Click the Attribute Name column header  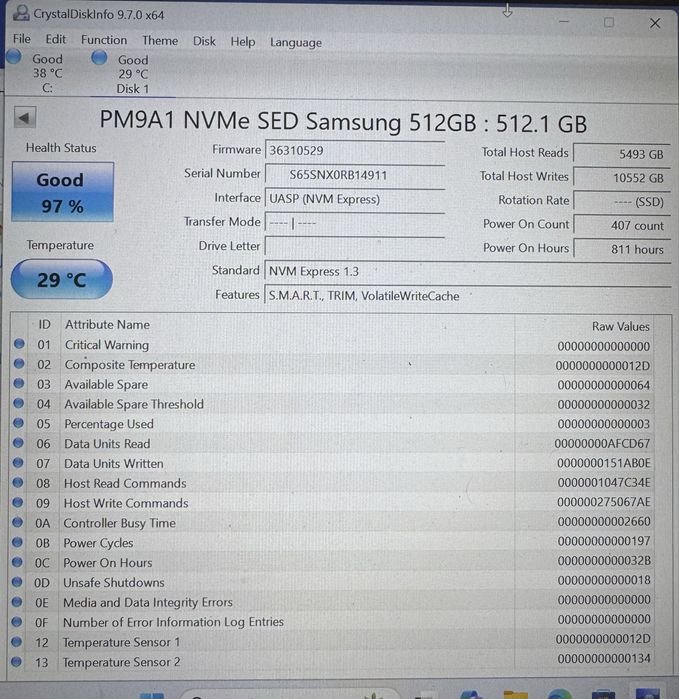click(107, 325)
